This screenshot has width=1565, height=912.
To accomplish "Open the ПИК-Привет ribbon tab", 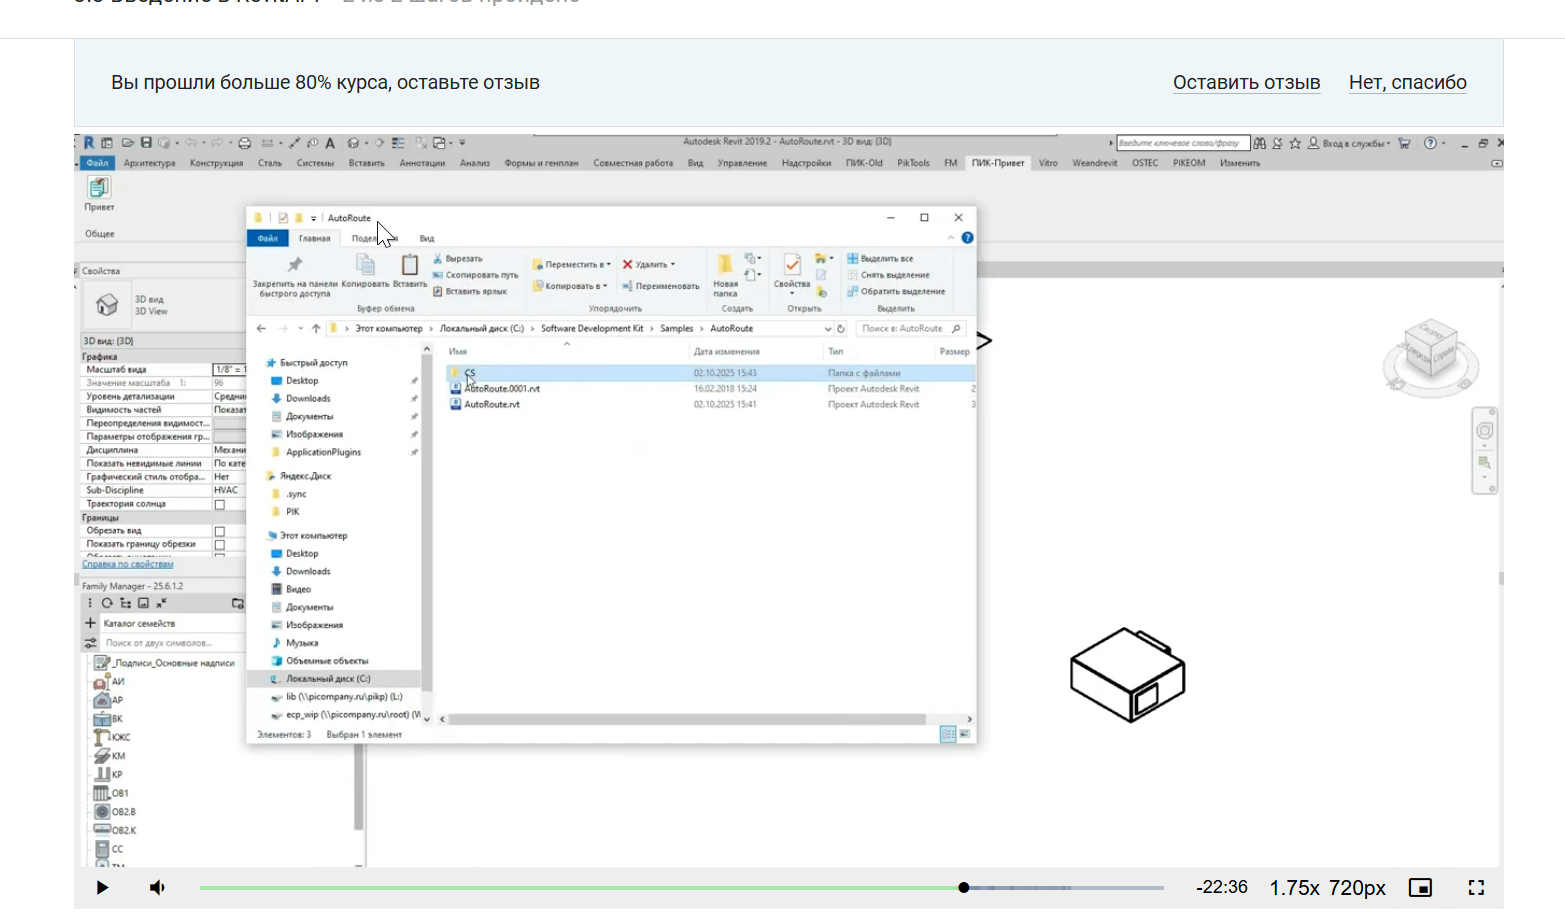I will tap(997, 163).
